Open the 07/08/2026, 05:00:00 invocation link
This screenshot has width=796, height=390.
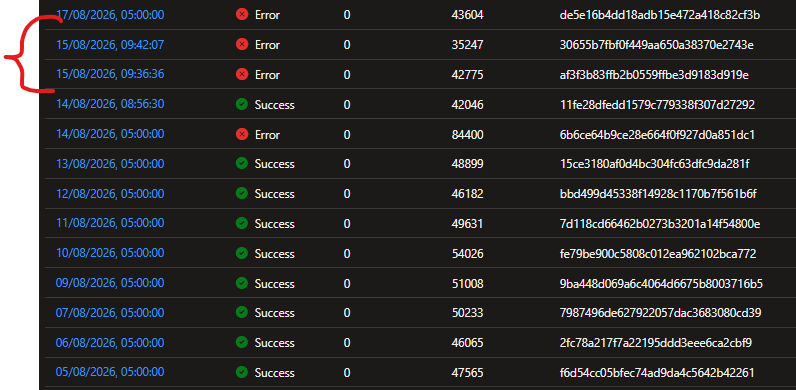pyautogui.click(x=110, y=312)
